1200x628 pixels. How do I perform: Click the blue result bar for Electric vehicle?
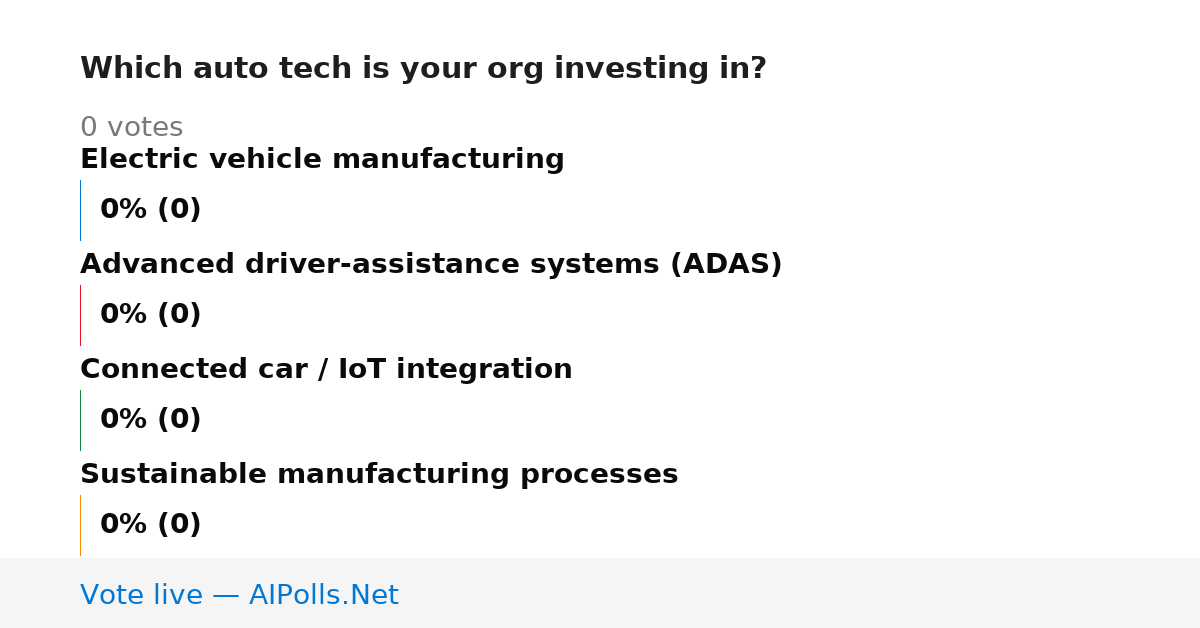pyautogui.click(x=80, y=210)
